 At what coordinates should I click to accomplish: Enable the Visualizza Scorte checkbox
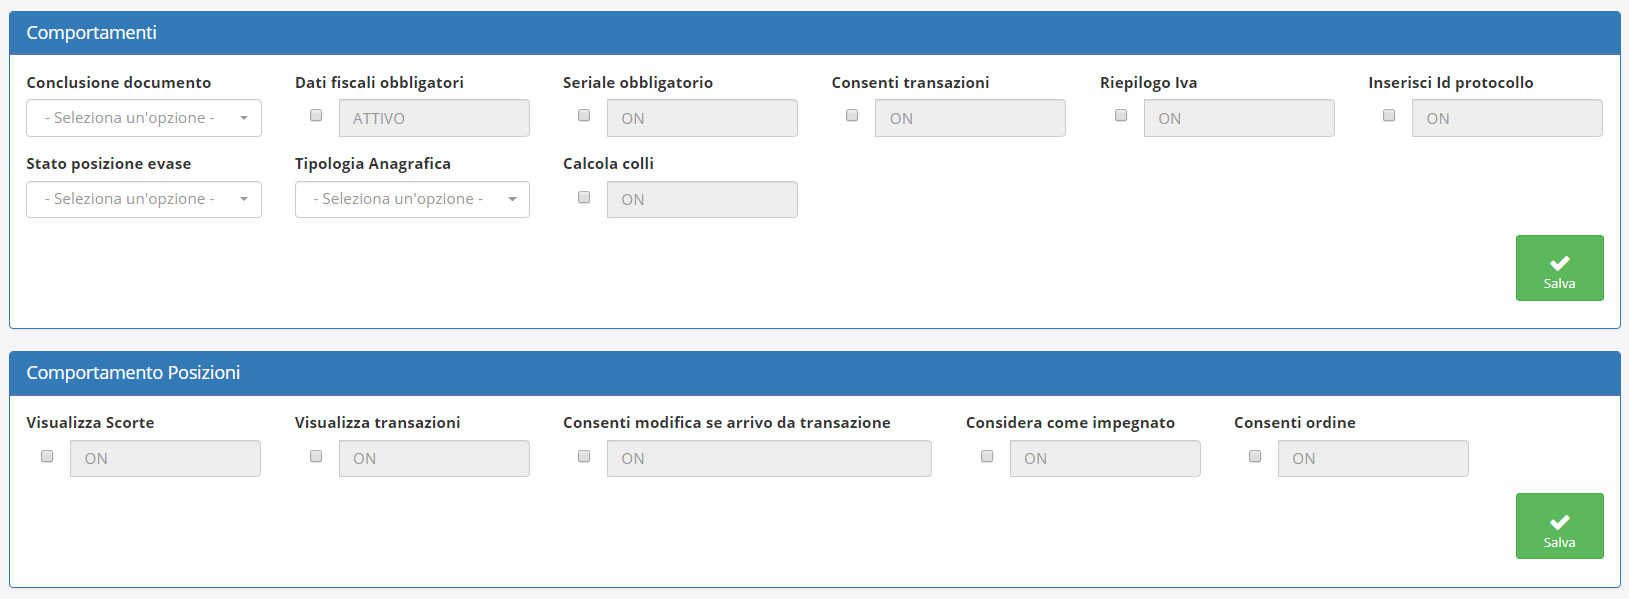point(47,456)
